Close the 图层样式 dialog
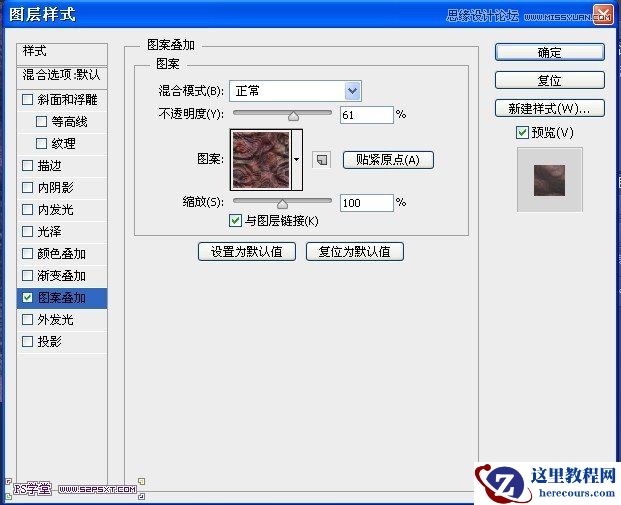Image resolution: width=621 pixels, height=505 pixels. (x=603, y=15)
